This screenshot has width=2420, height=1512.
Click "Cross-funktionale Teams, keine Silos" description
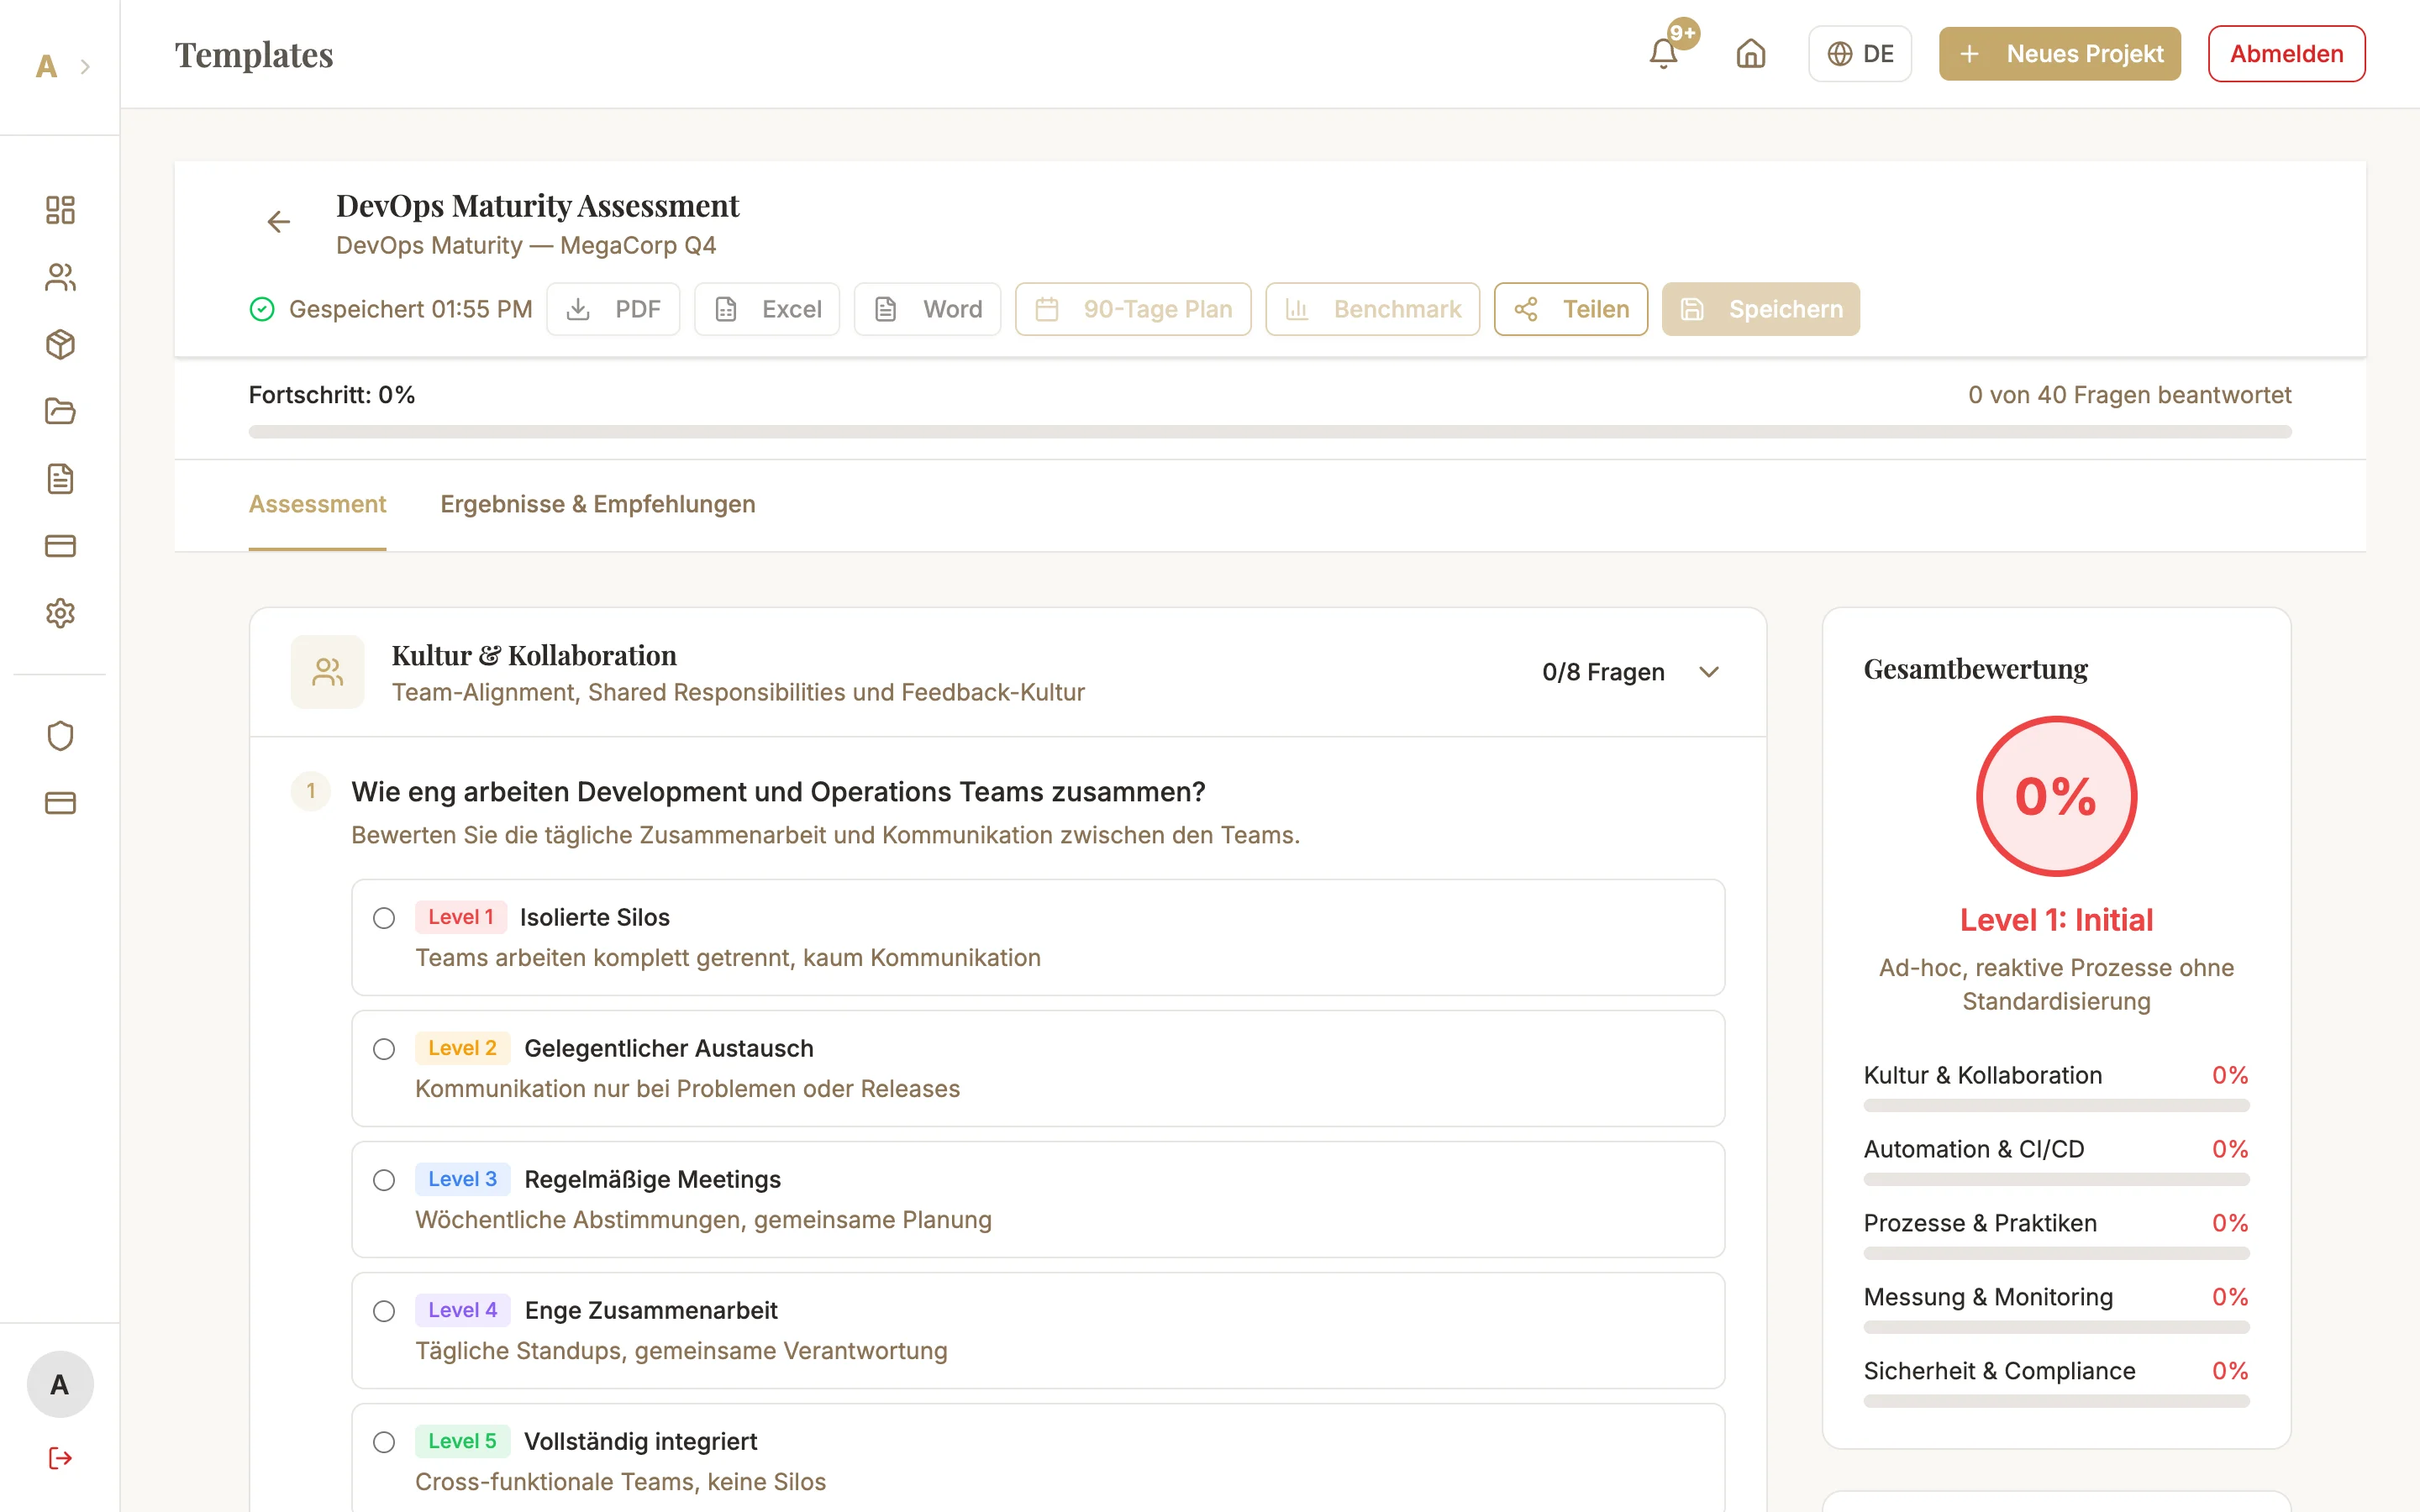pos(621,1482)
